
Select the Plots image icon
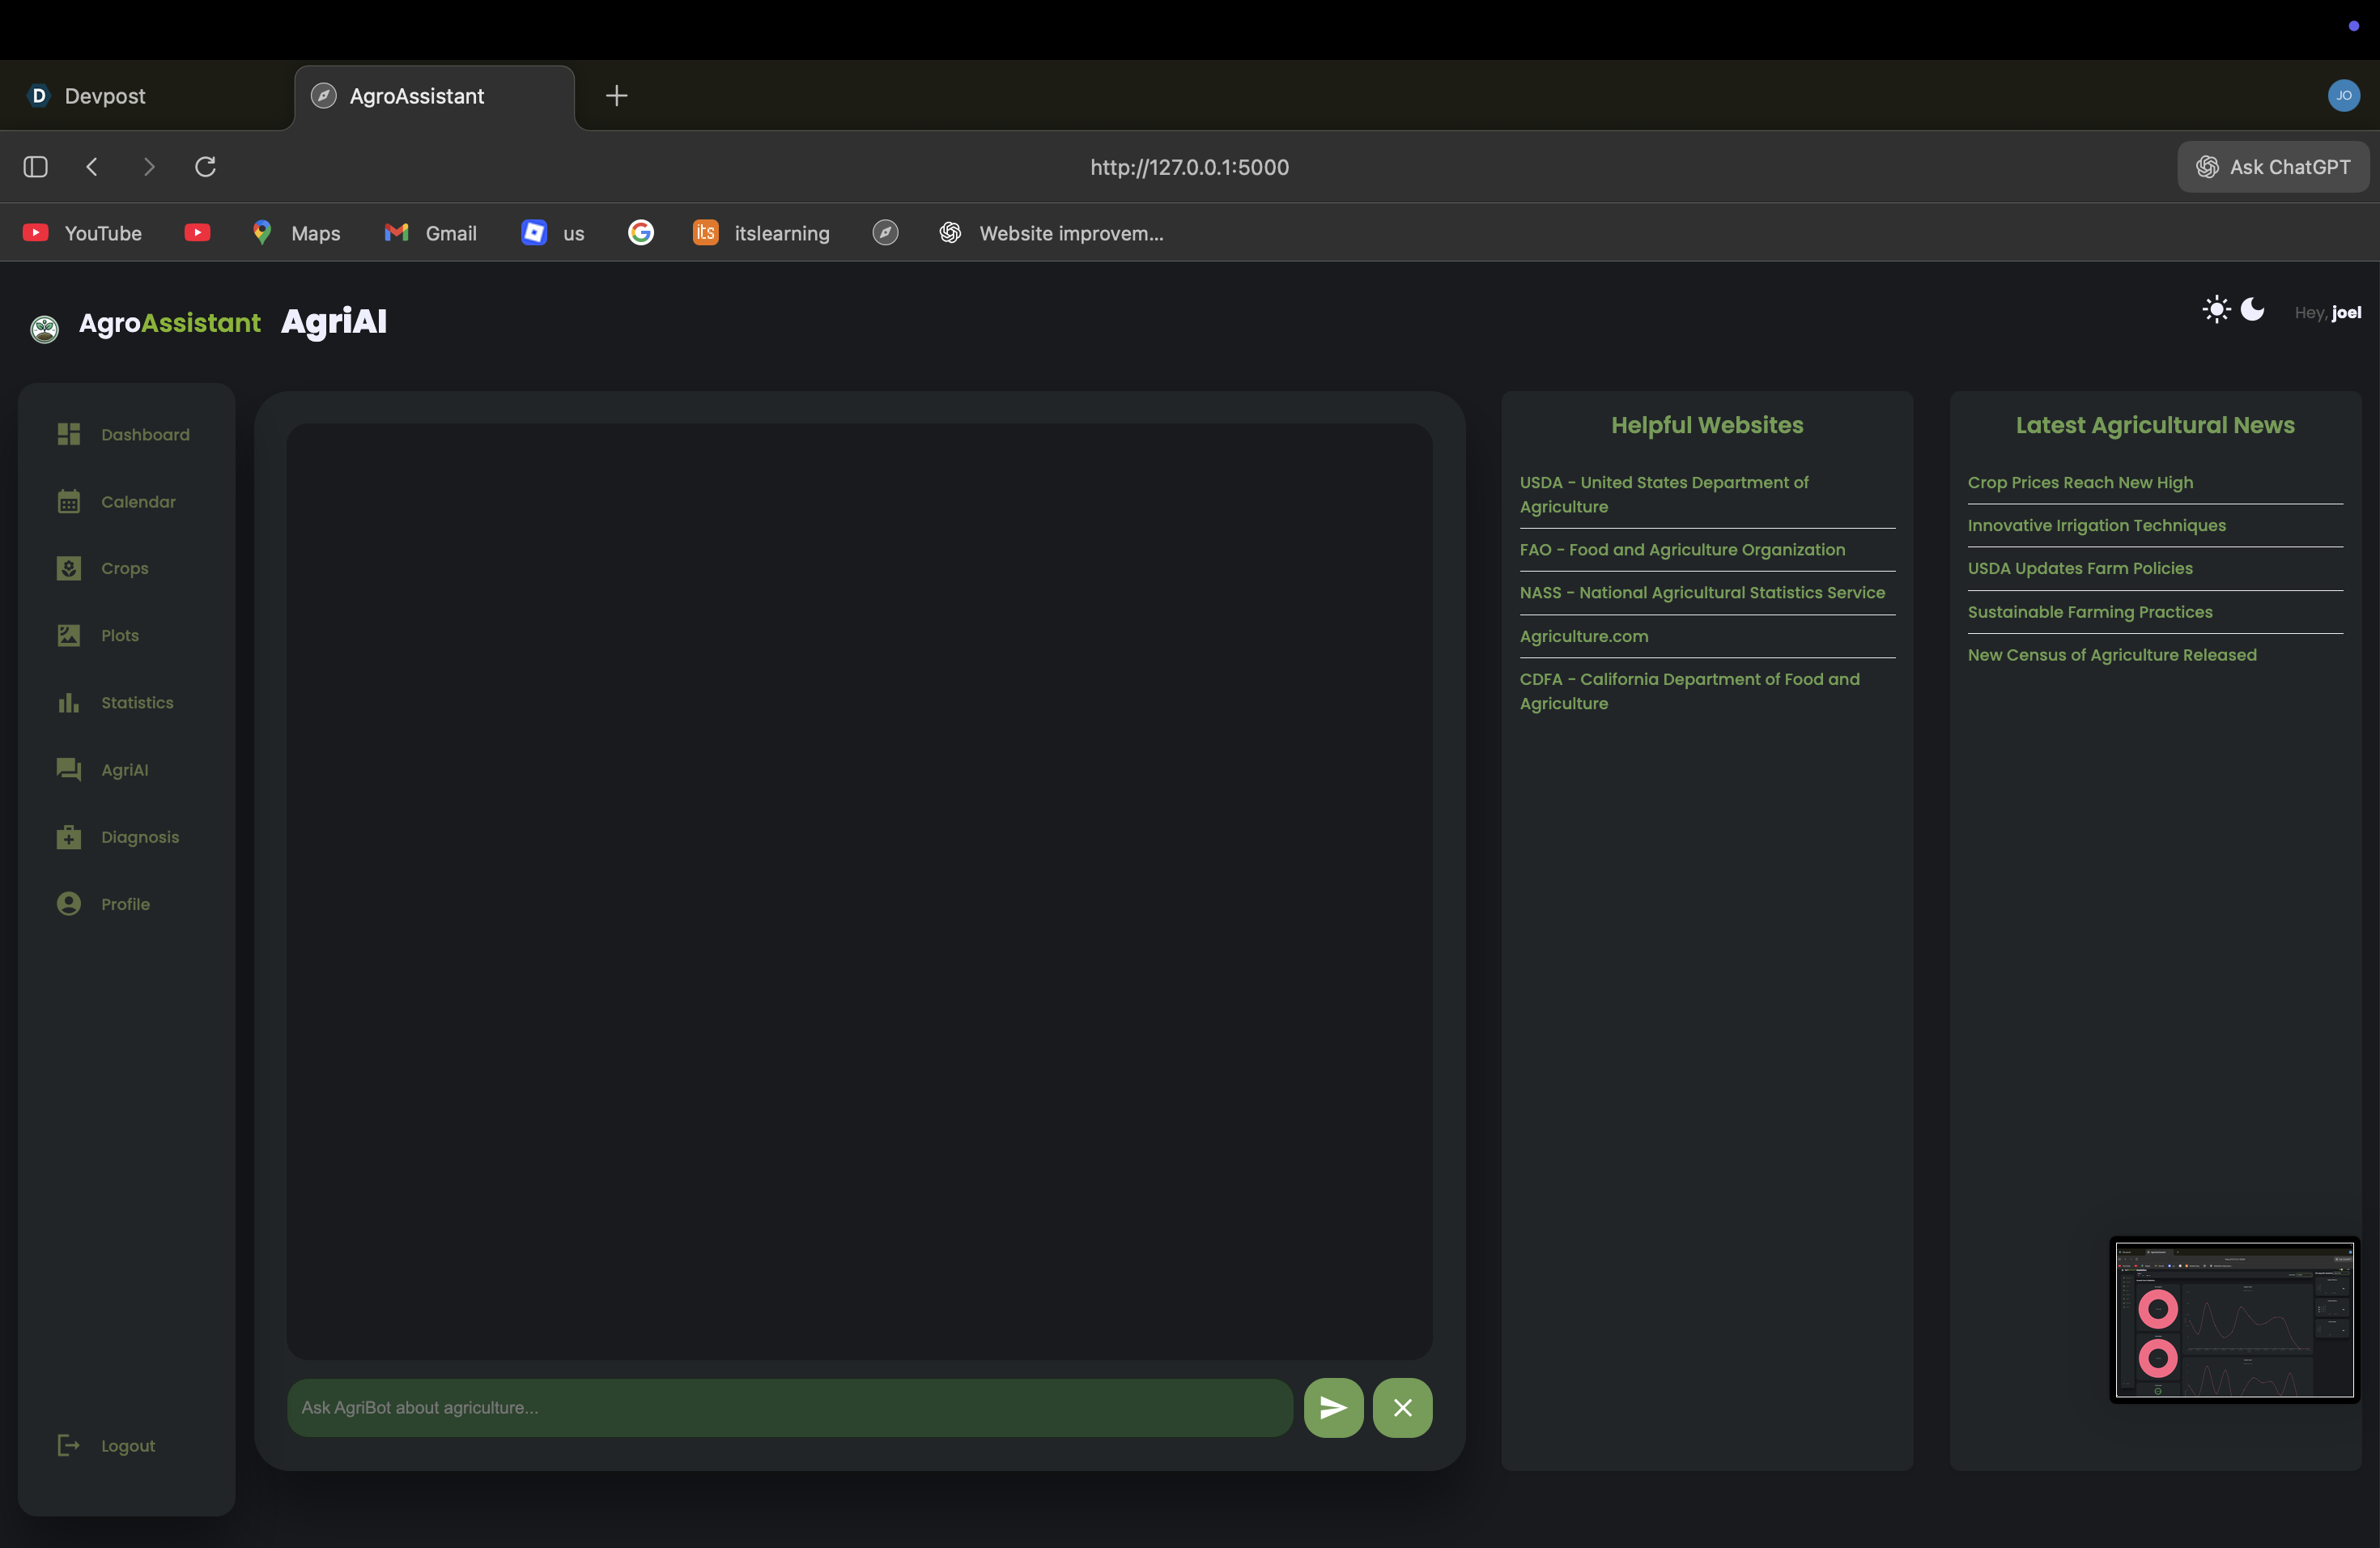pos(68,635)
